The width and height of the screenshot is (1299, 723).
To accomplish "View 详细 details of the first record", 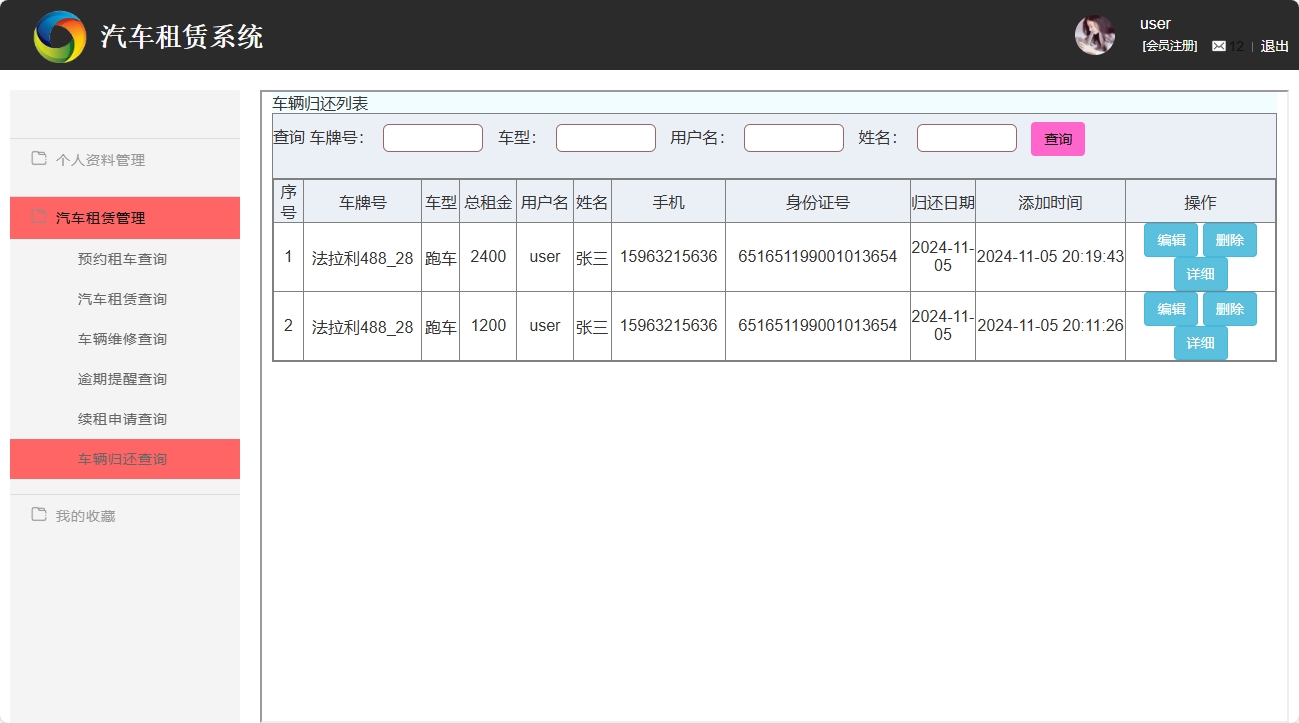I will [1200, 273].
